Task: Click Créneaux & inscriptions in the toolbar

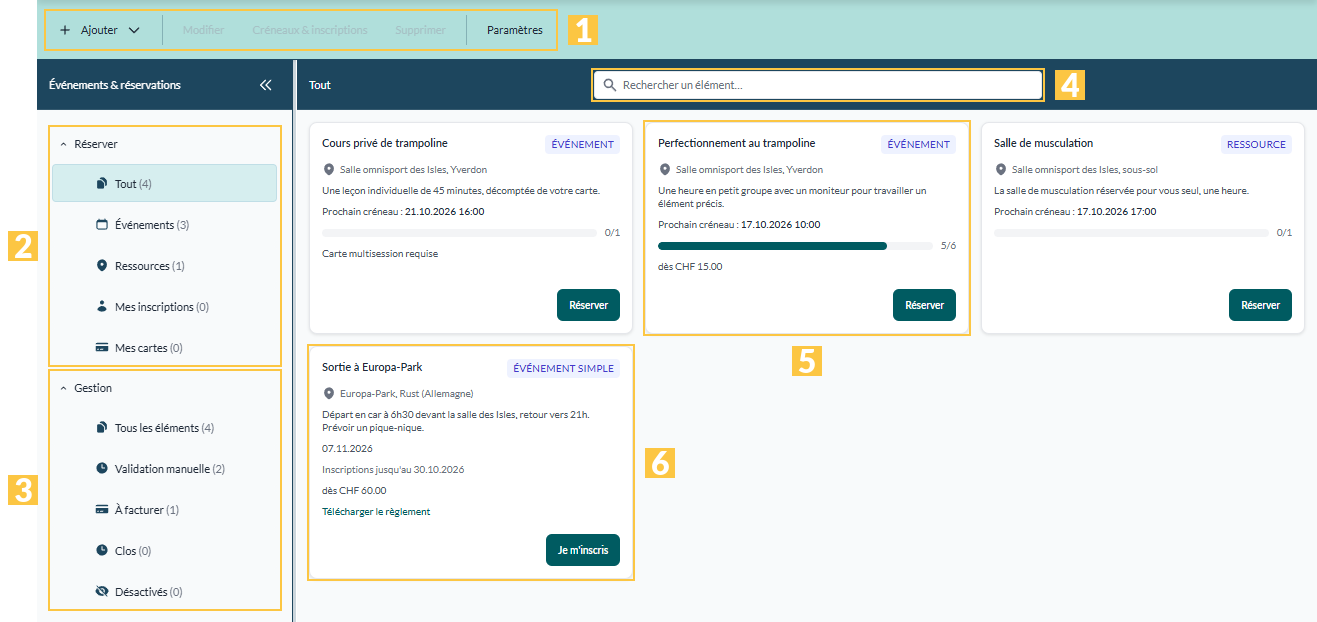Action: [x=310, y=30]
